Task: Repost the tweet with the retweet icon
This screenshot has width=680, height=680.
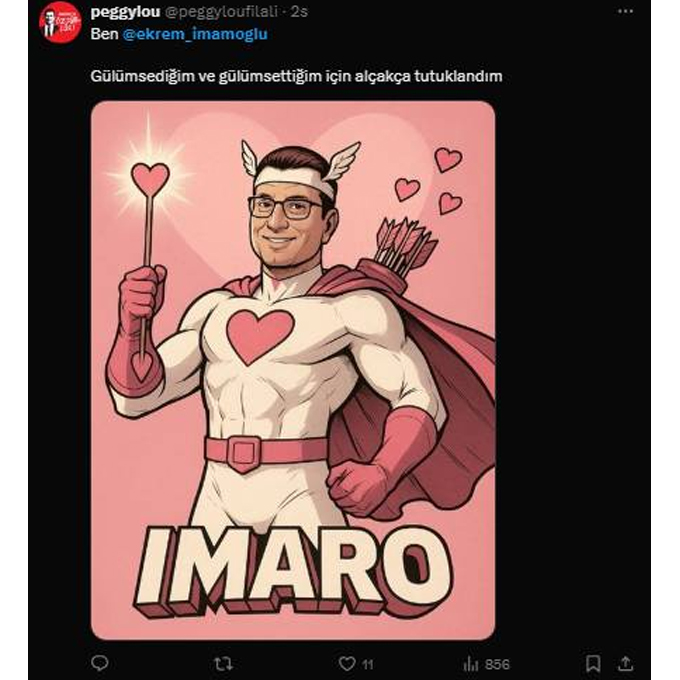Action: 223,664
